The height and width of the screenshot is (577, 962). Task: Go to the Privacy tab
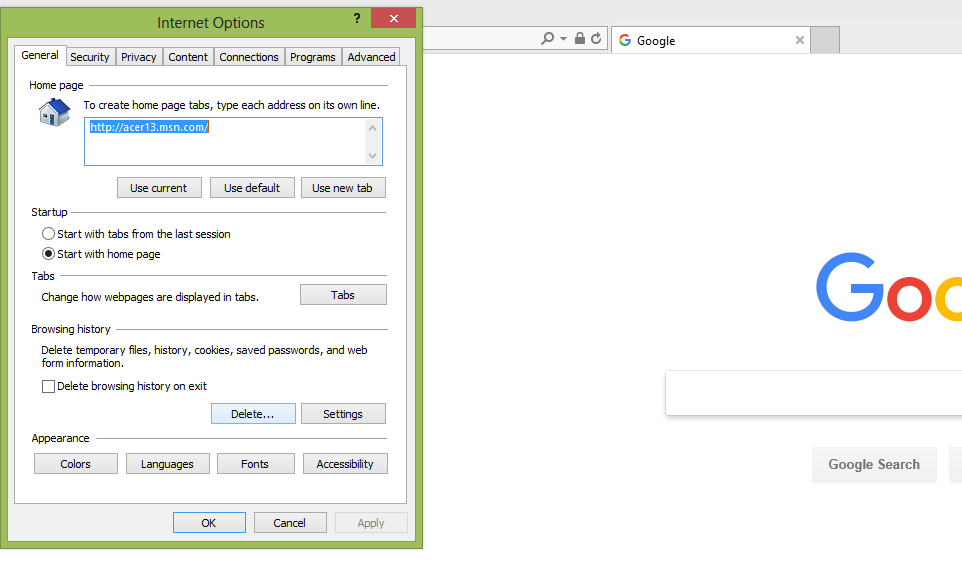(138, 57)
